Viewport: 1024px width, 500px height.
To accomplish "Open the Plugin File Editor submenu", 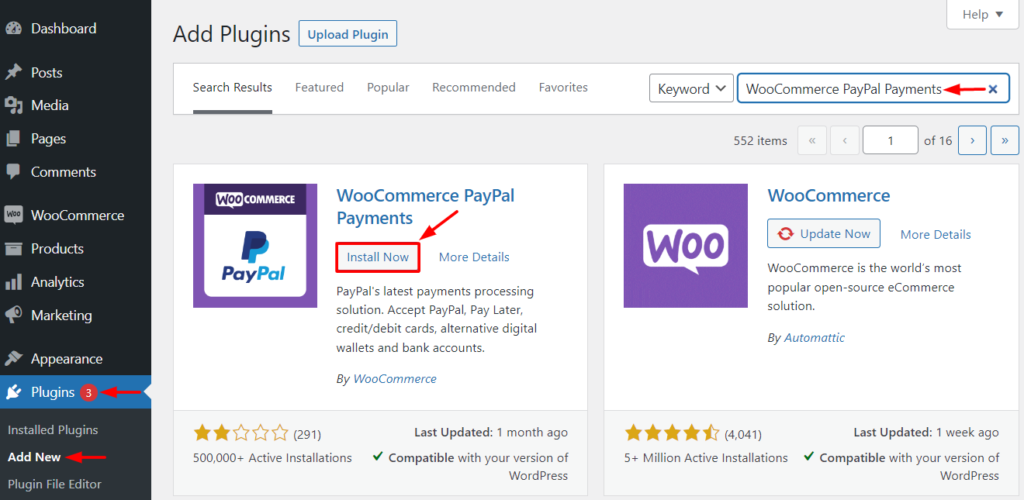I will tap(54, 484).
